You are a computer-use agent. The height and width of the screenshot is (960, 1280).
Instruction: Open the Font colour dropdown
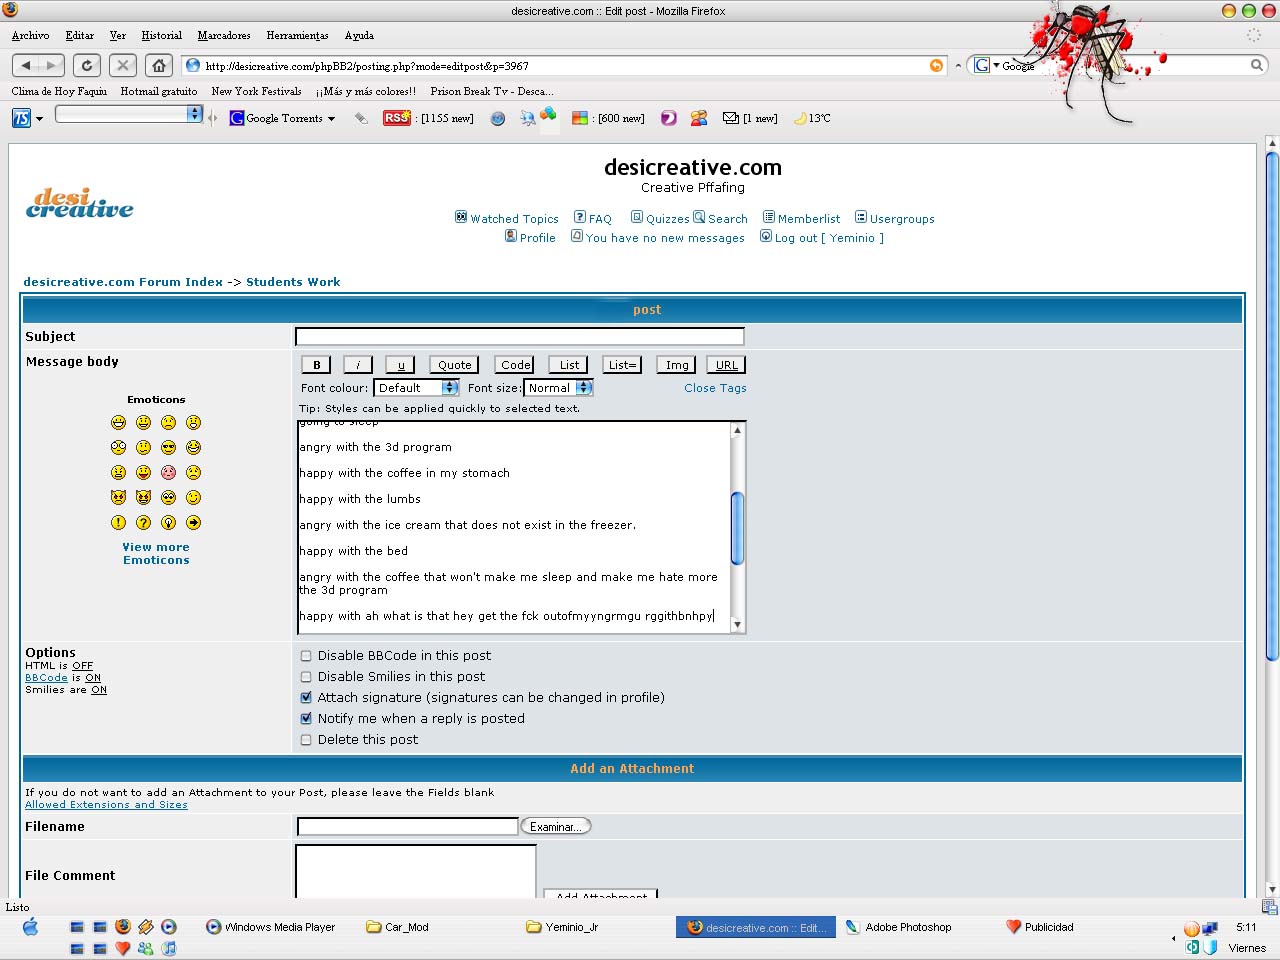(x=416, y=388)
